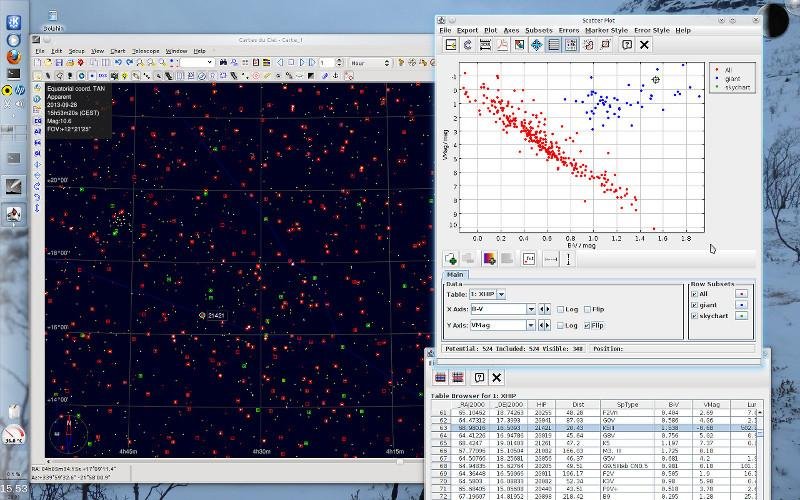The width and height of the screenshot is (800, 500).
Task: Expand the Y Axis VMag dropdown
Action: (x=531, y=325)
